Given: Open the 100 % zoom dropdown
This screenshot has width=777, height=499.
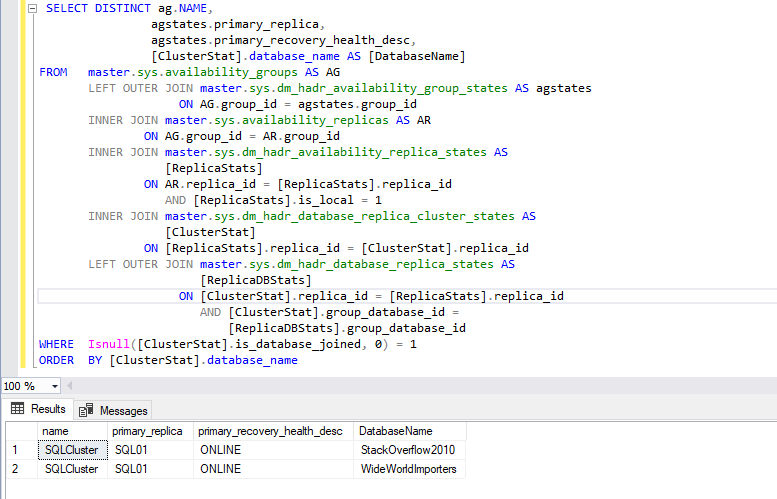Looking at the screenshot, I should pyautogui.click(x=55, y=386).
